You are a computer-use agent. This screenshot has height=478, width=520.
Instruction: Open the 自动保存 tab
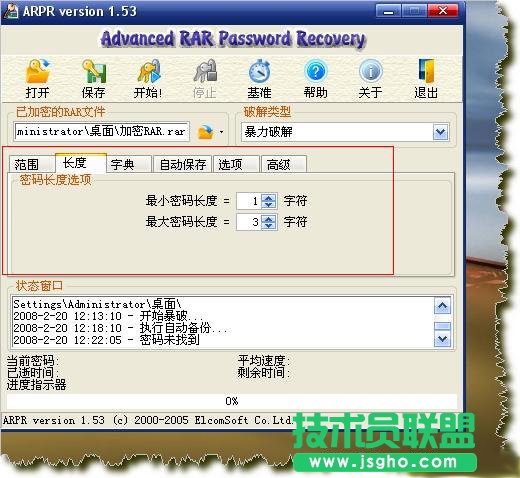tap(182, 164)
